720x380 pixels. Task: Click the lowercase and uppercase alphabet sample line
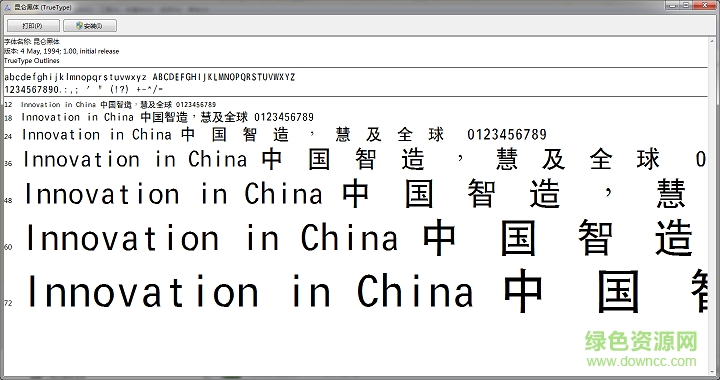(150, 77)
